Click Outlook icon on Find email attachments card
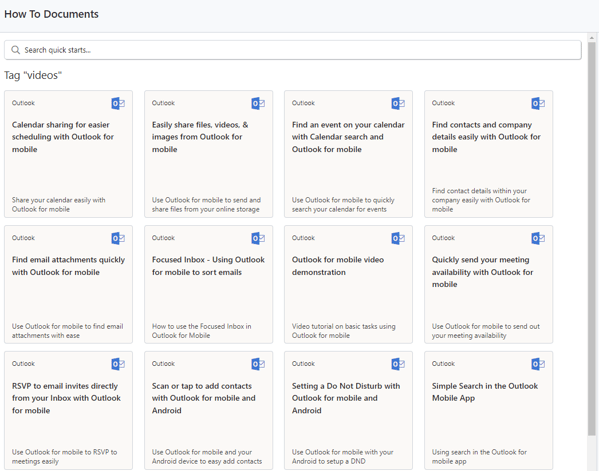599x471 pixels. point(118,238)
